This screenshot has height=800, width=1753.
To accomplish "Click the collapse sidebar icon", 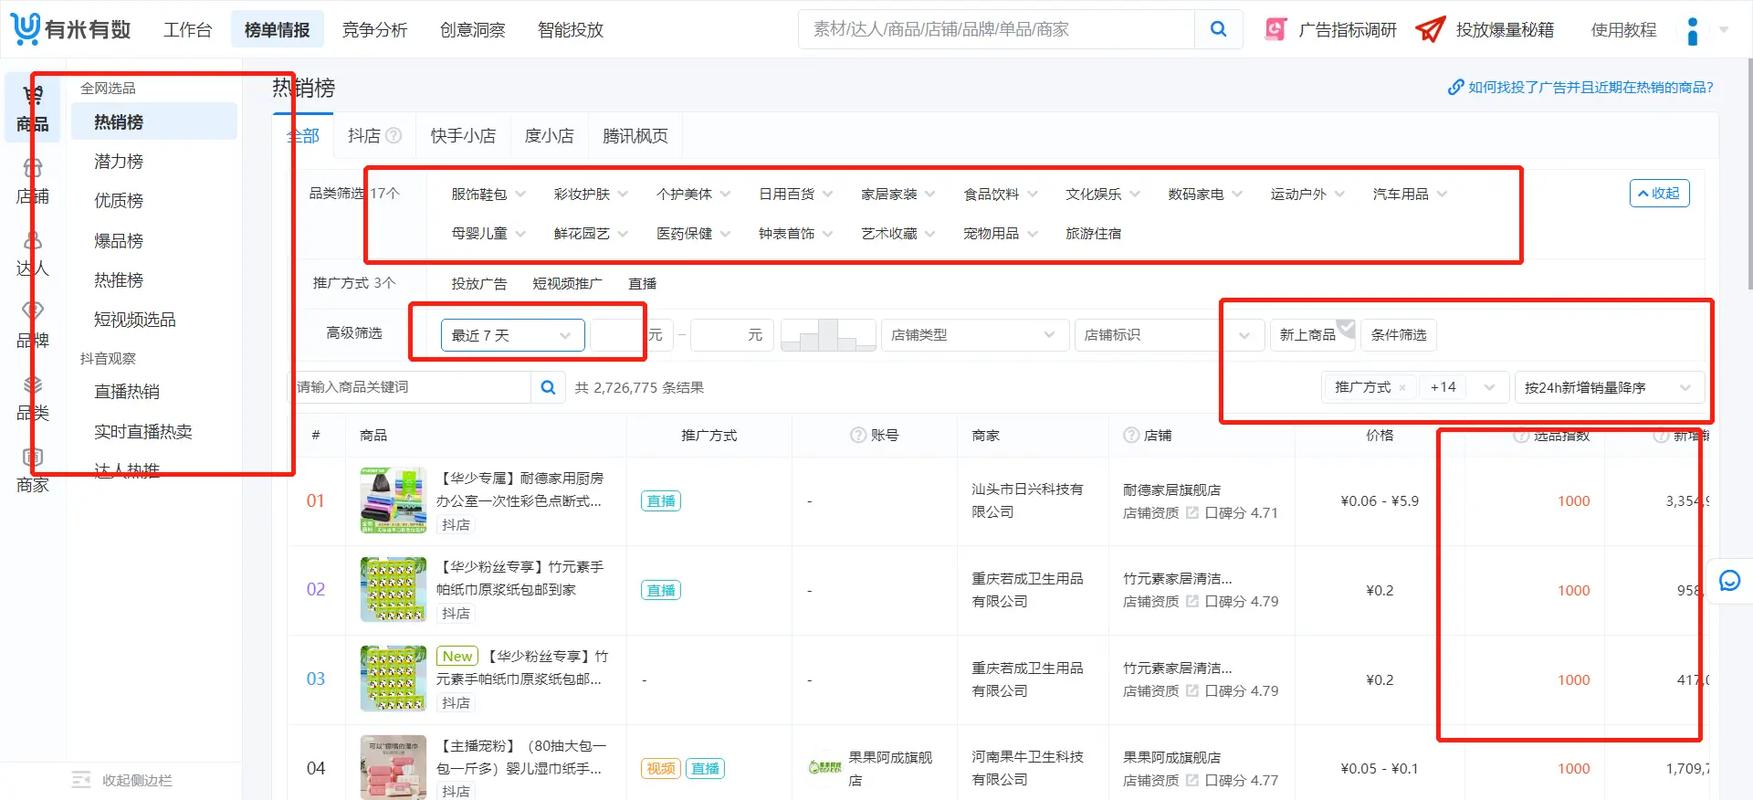I will (x=81, y=780).
